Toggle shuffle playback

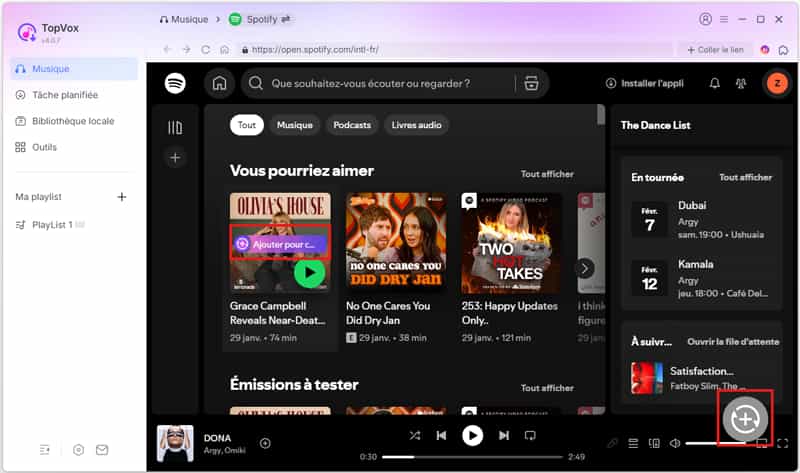(x=415, y=435)
